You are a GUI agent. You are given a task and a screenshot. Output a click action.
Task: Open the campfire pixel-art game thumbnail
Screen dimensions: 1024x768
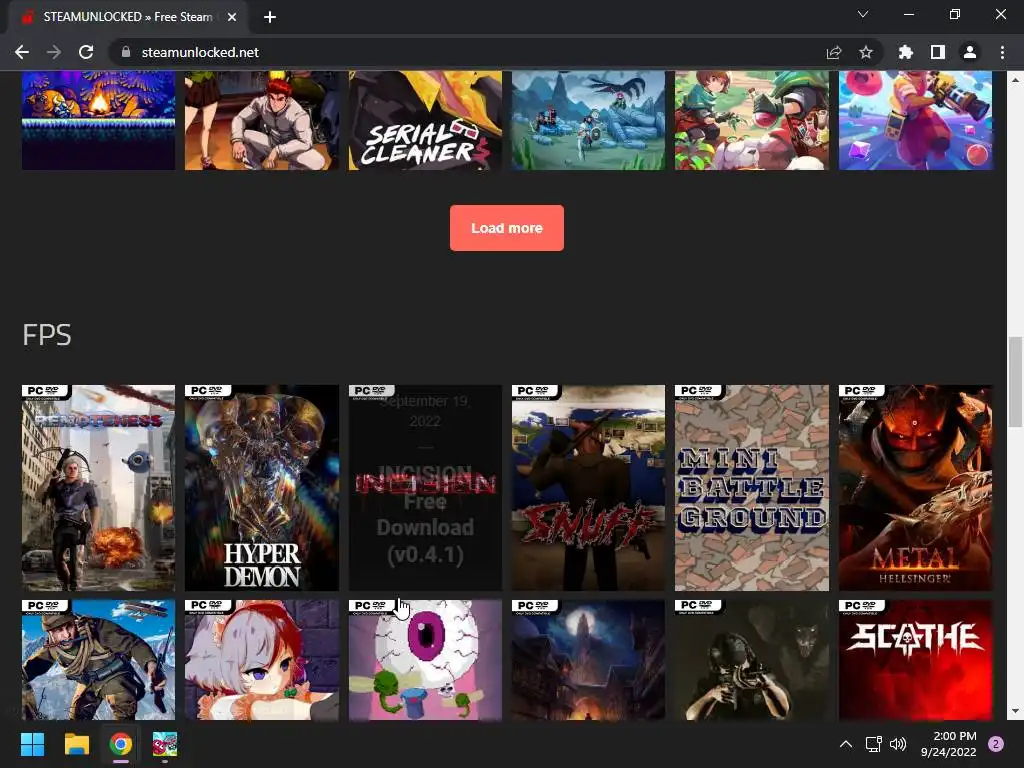tap(99, 120)
